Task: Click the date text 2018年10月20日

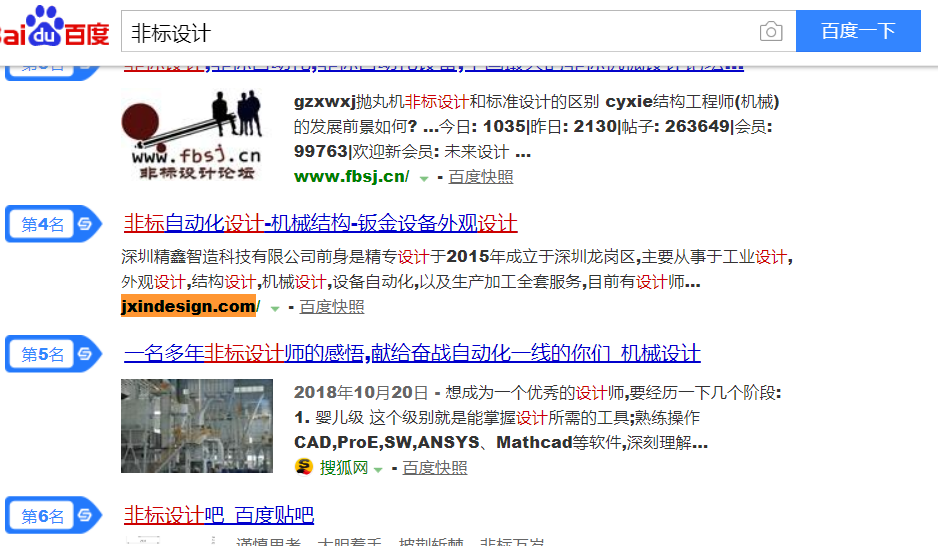Action: coord(361,393)
